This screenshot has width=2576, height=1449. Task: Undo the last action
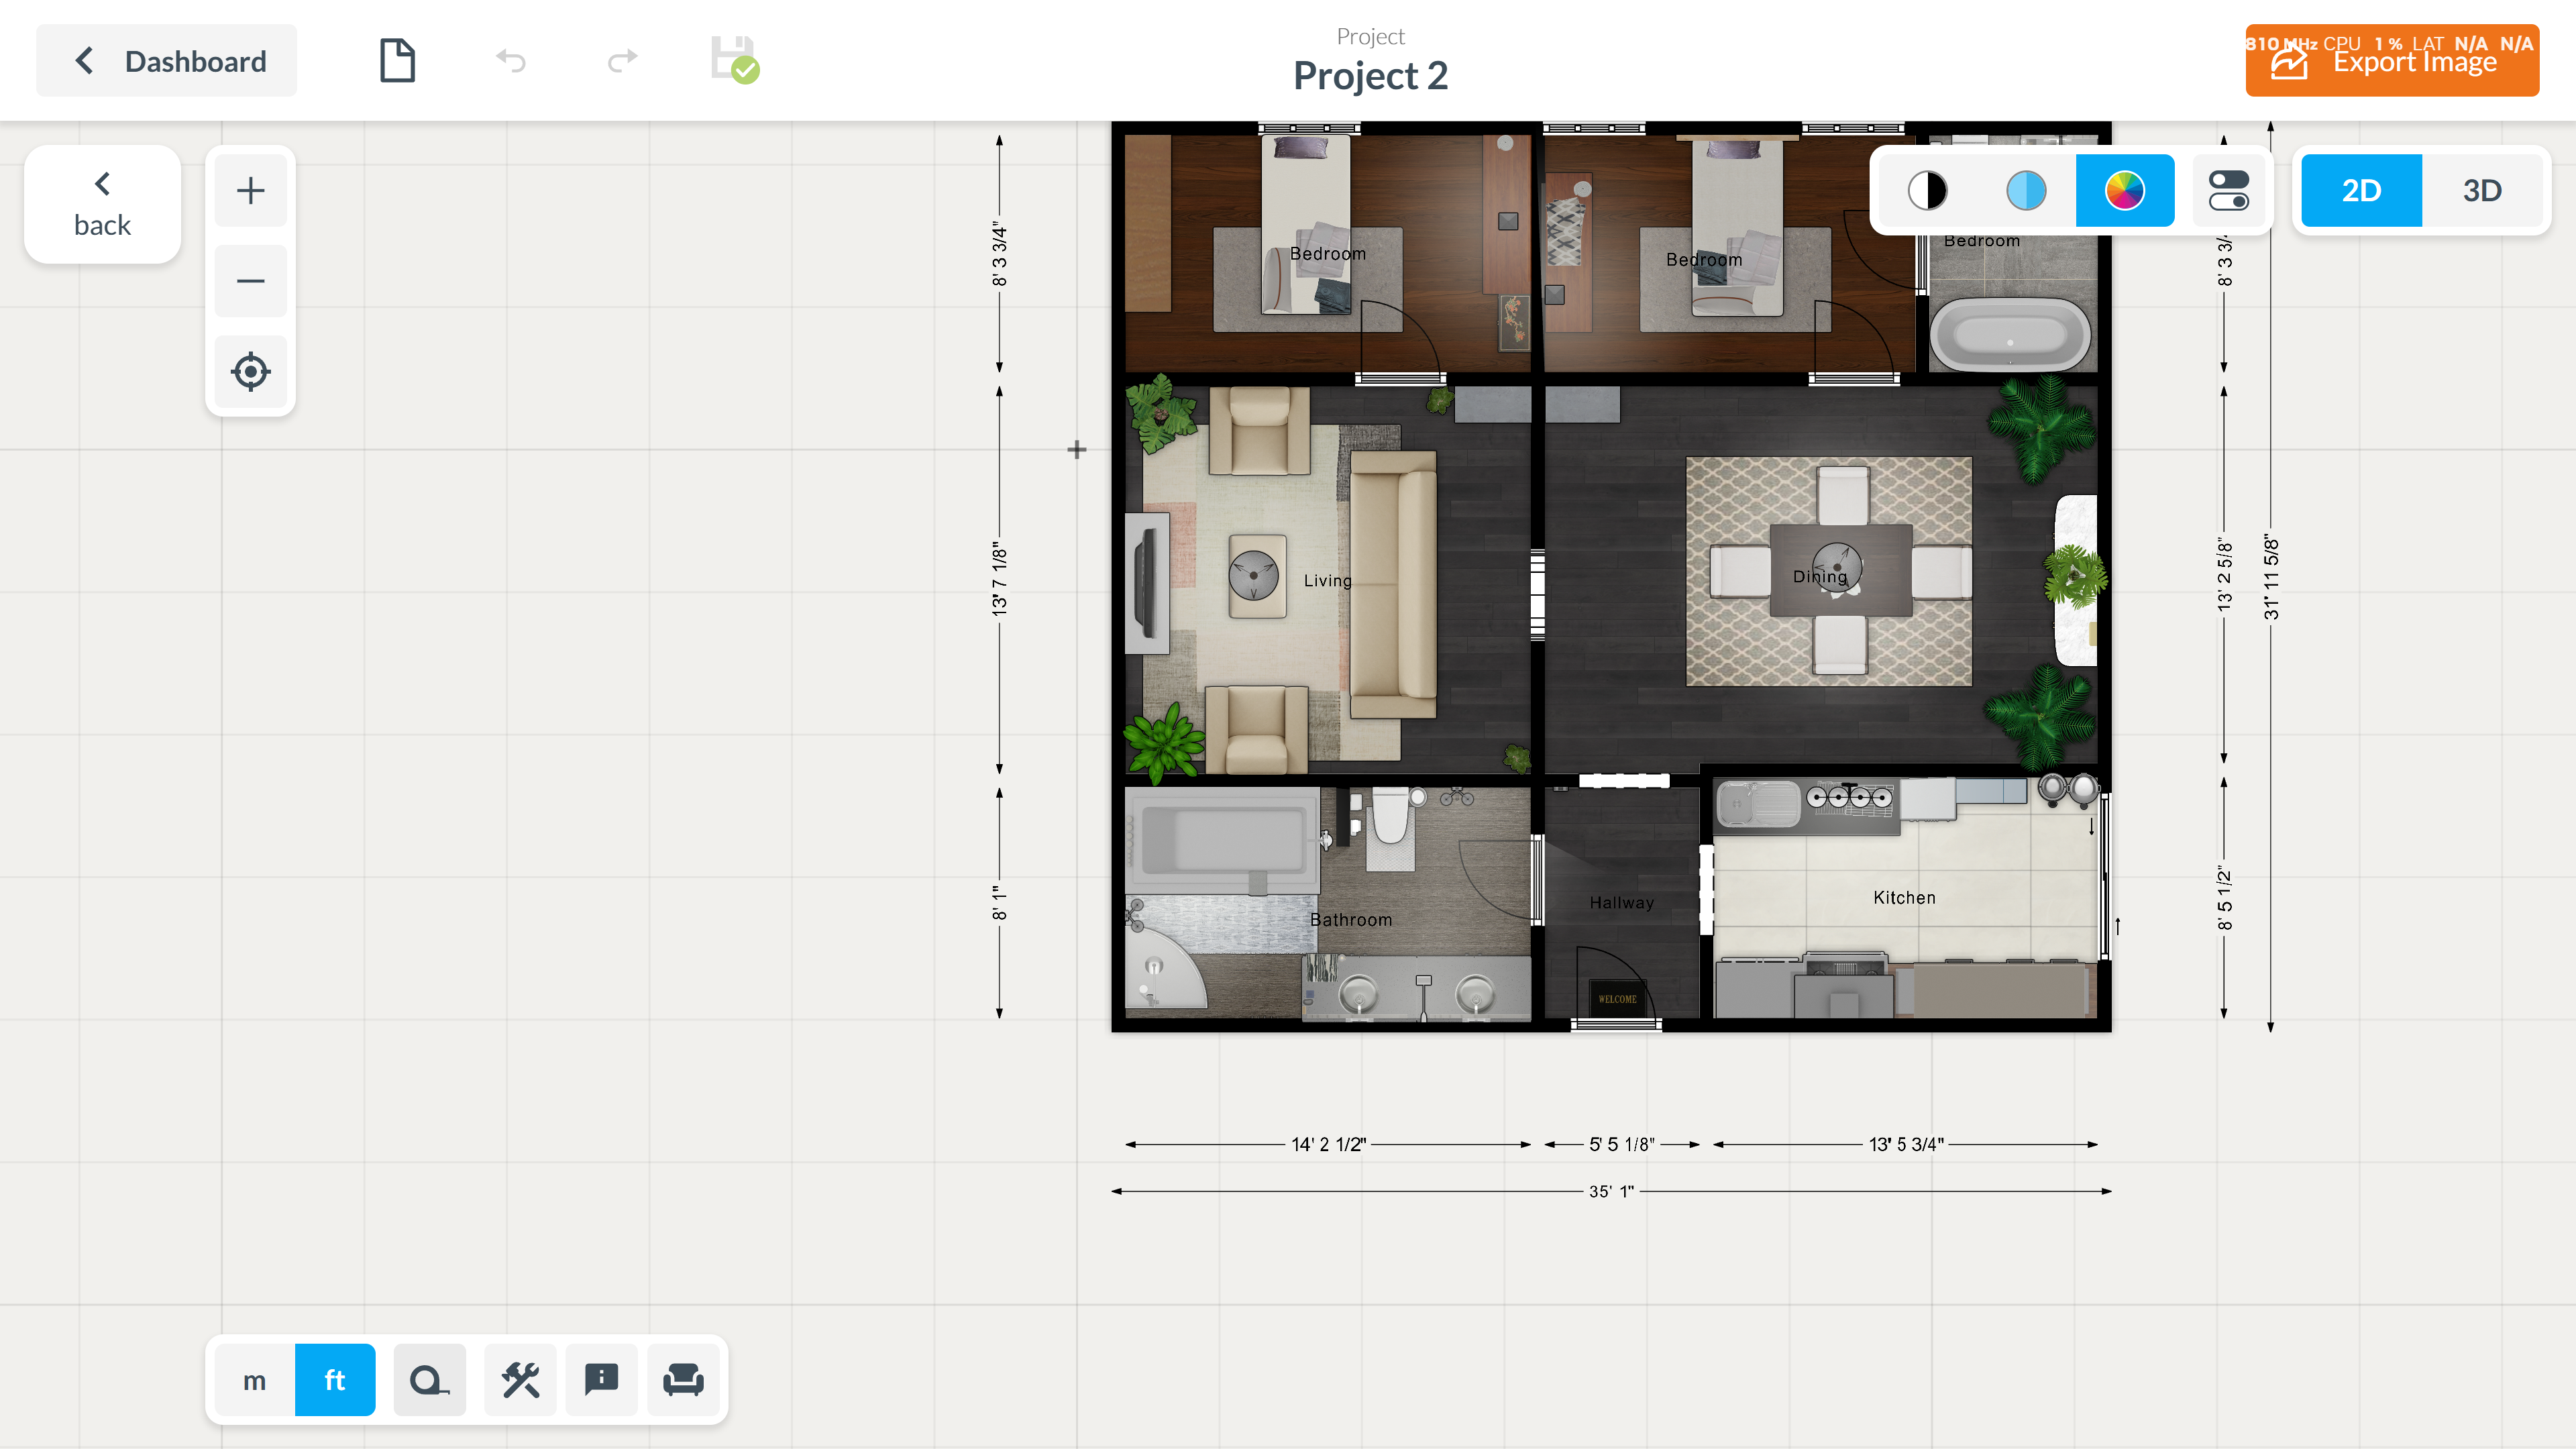click(x=511, y=61)
